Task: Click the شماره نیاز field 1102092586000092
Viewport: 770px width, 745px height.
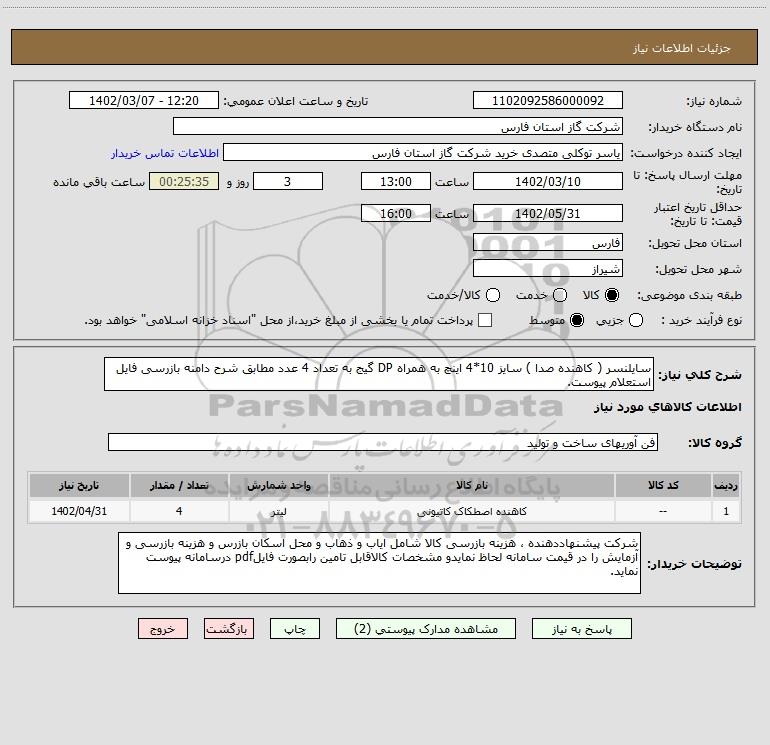Action: click(548, 101)
